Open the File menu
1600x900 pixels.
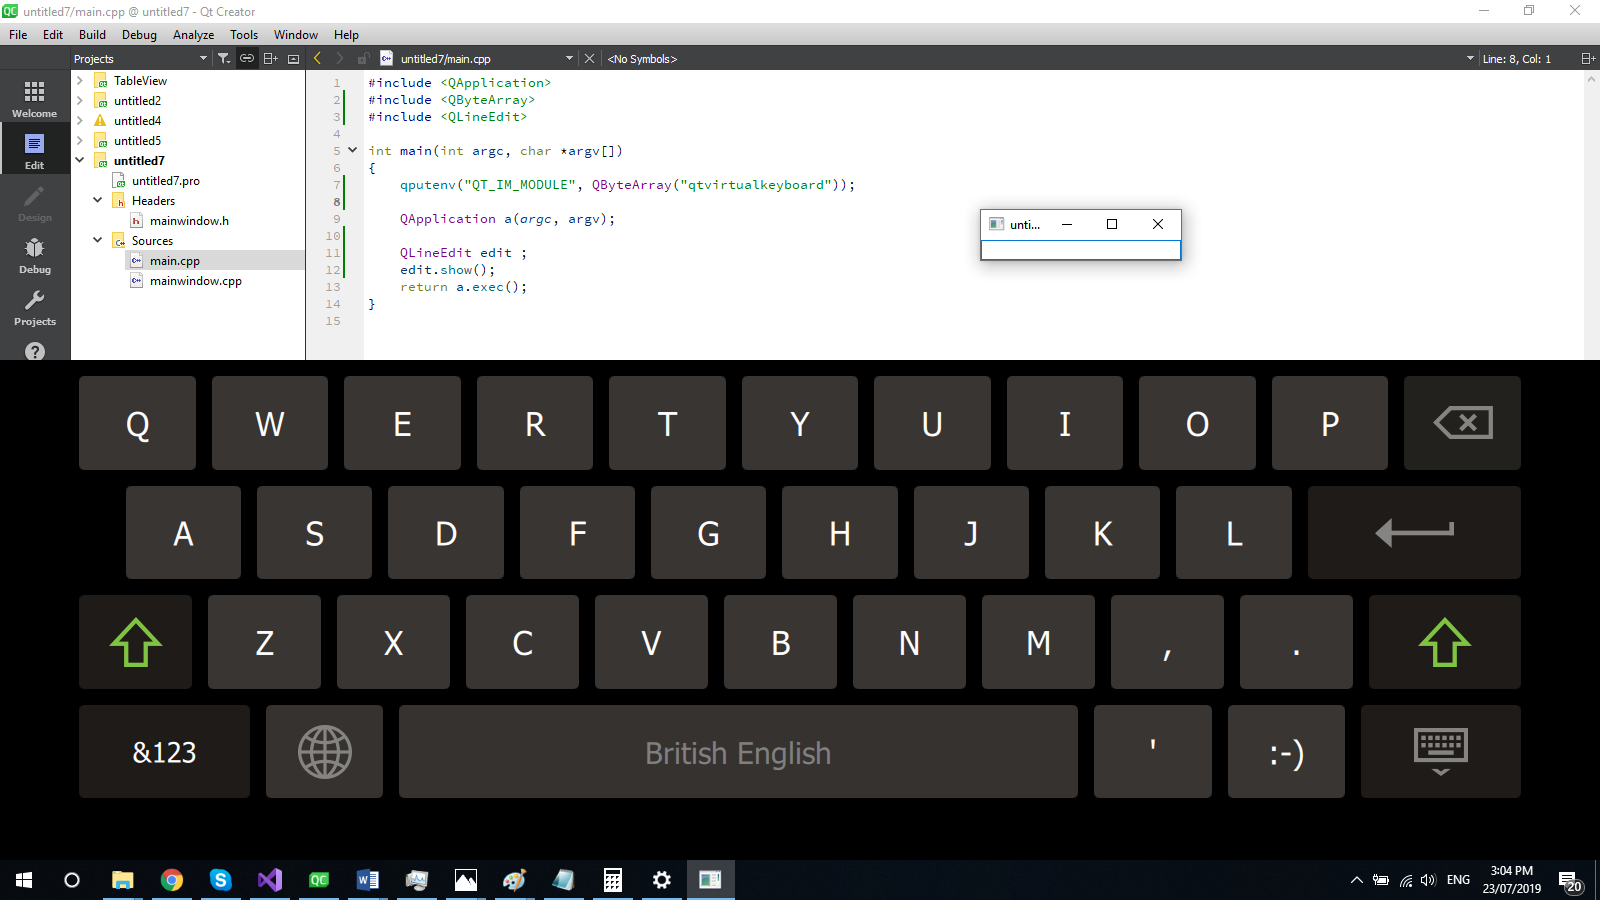pos(18,35)
